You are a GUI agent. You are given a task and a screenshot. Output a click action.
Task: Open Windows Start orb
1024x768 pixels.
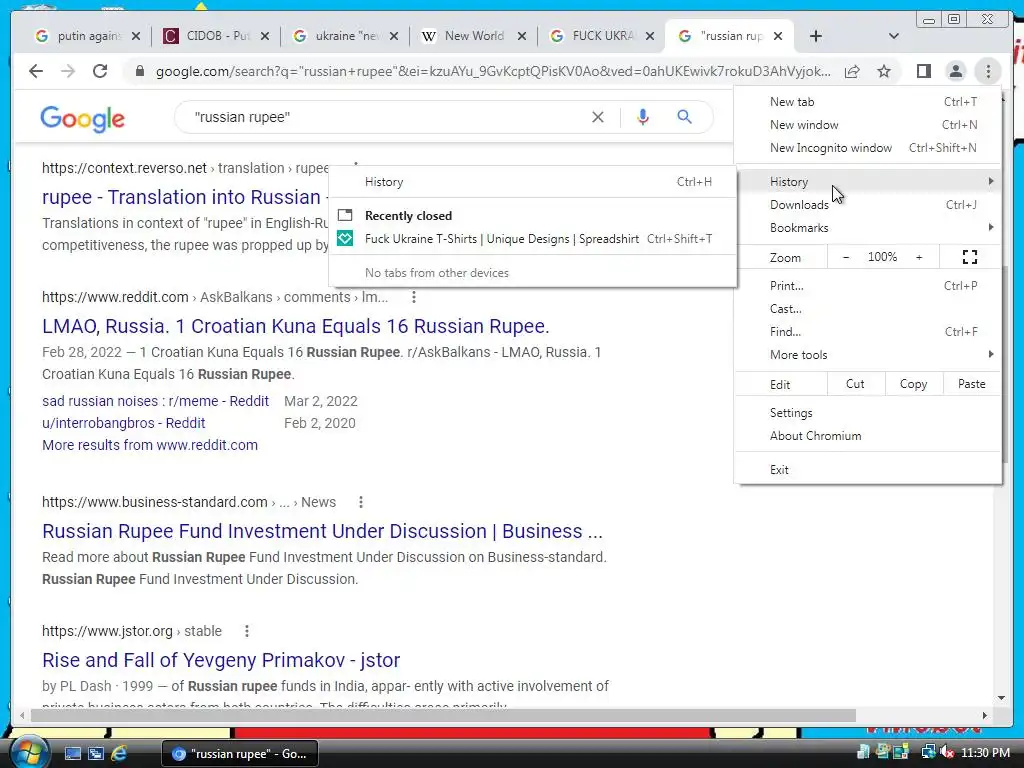[x=29, y=752]
